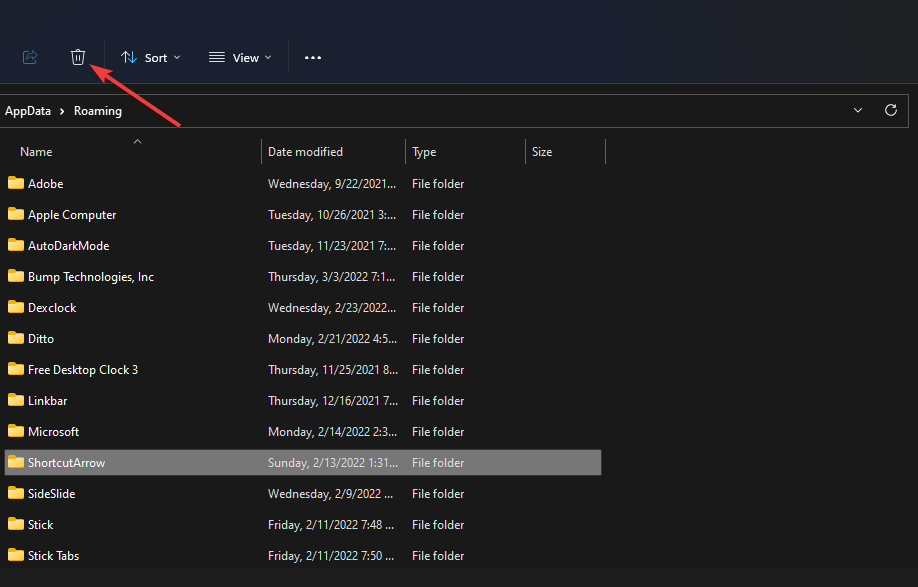This screenshot has width=918, height=587.
Task: Expand the address bar history chevron
Action: (858, 111)
